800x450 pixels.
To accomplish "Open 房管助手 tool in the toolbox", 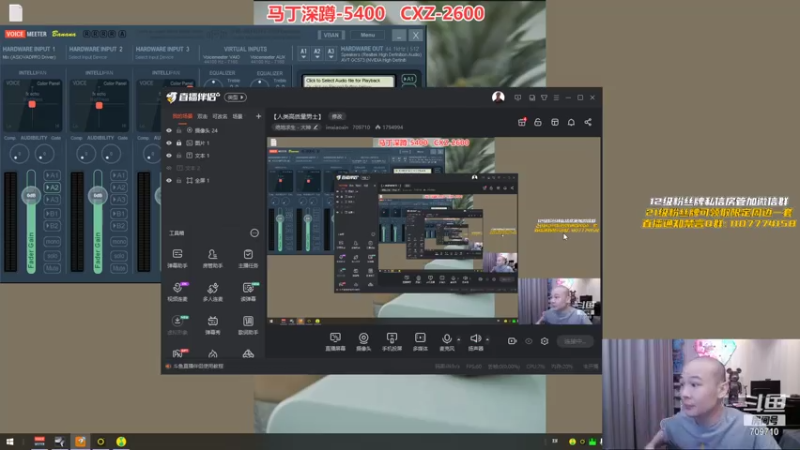I will (212, 258).
